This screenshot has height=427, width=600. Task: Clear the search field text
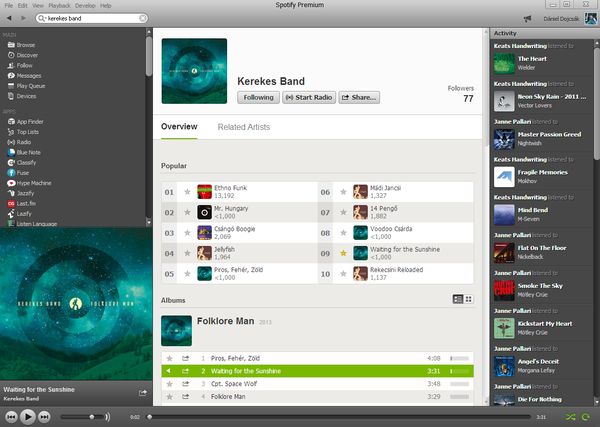[x=142, y=18]
